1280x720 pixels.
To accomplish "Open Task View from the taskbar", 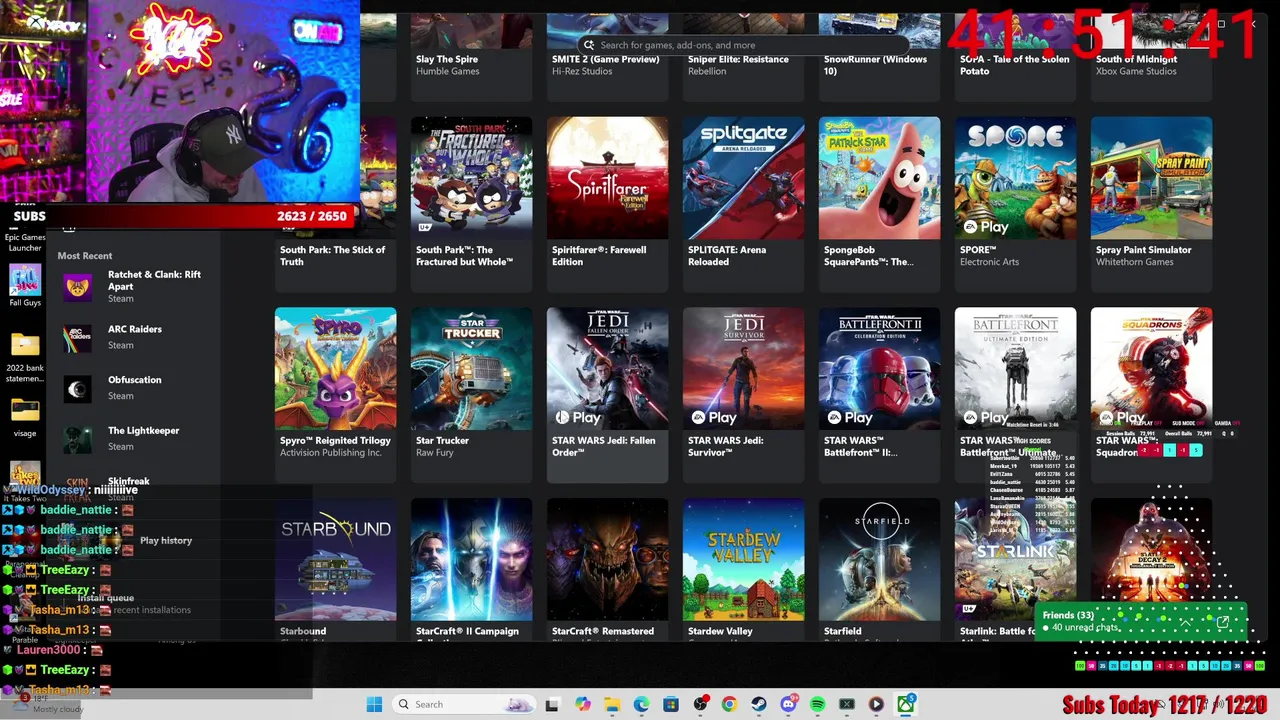I will [552, 704].
